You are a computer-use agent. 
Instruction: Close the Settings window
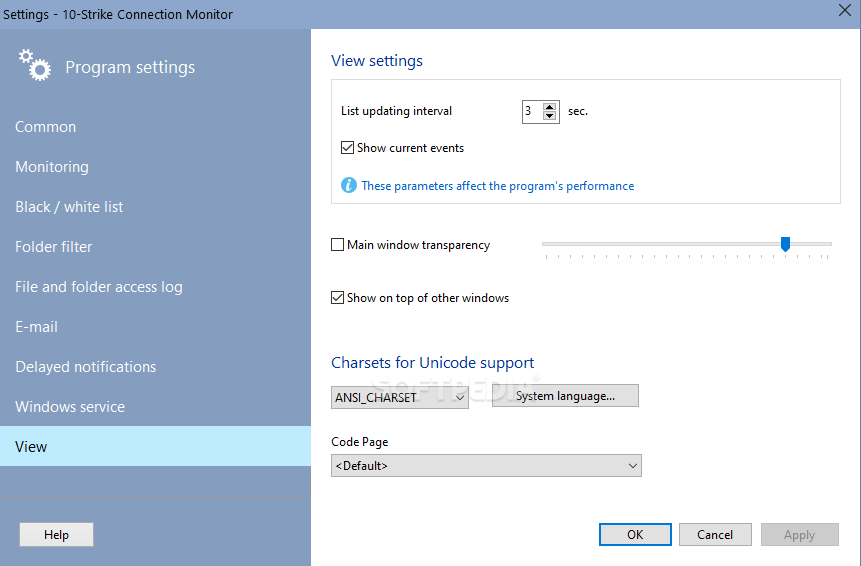click(x=845, y=10)
